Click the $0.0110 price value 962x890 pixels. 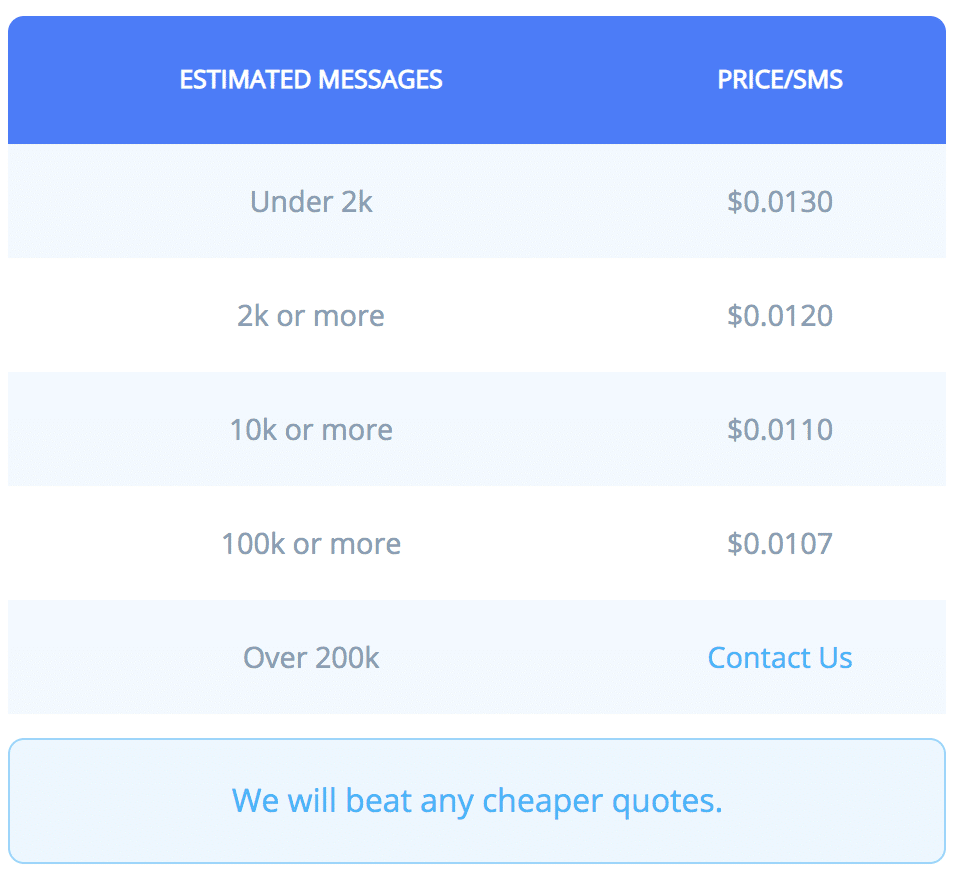(x=780, y=429)
